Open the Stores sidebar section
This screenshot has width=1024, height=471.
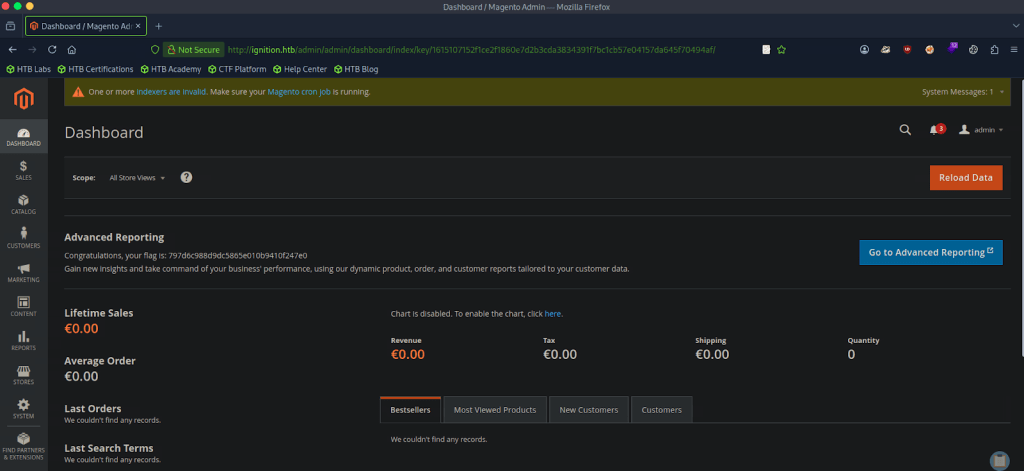(23, 374)
